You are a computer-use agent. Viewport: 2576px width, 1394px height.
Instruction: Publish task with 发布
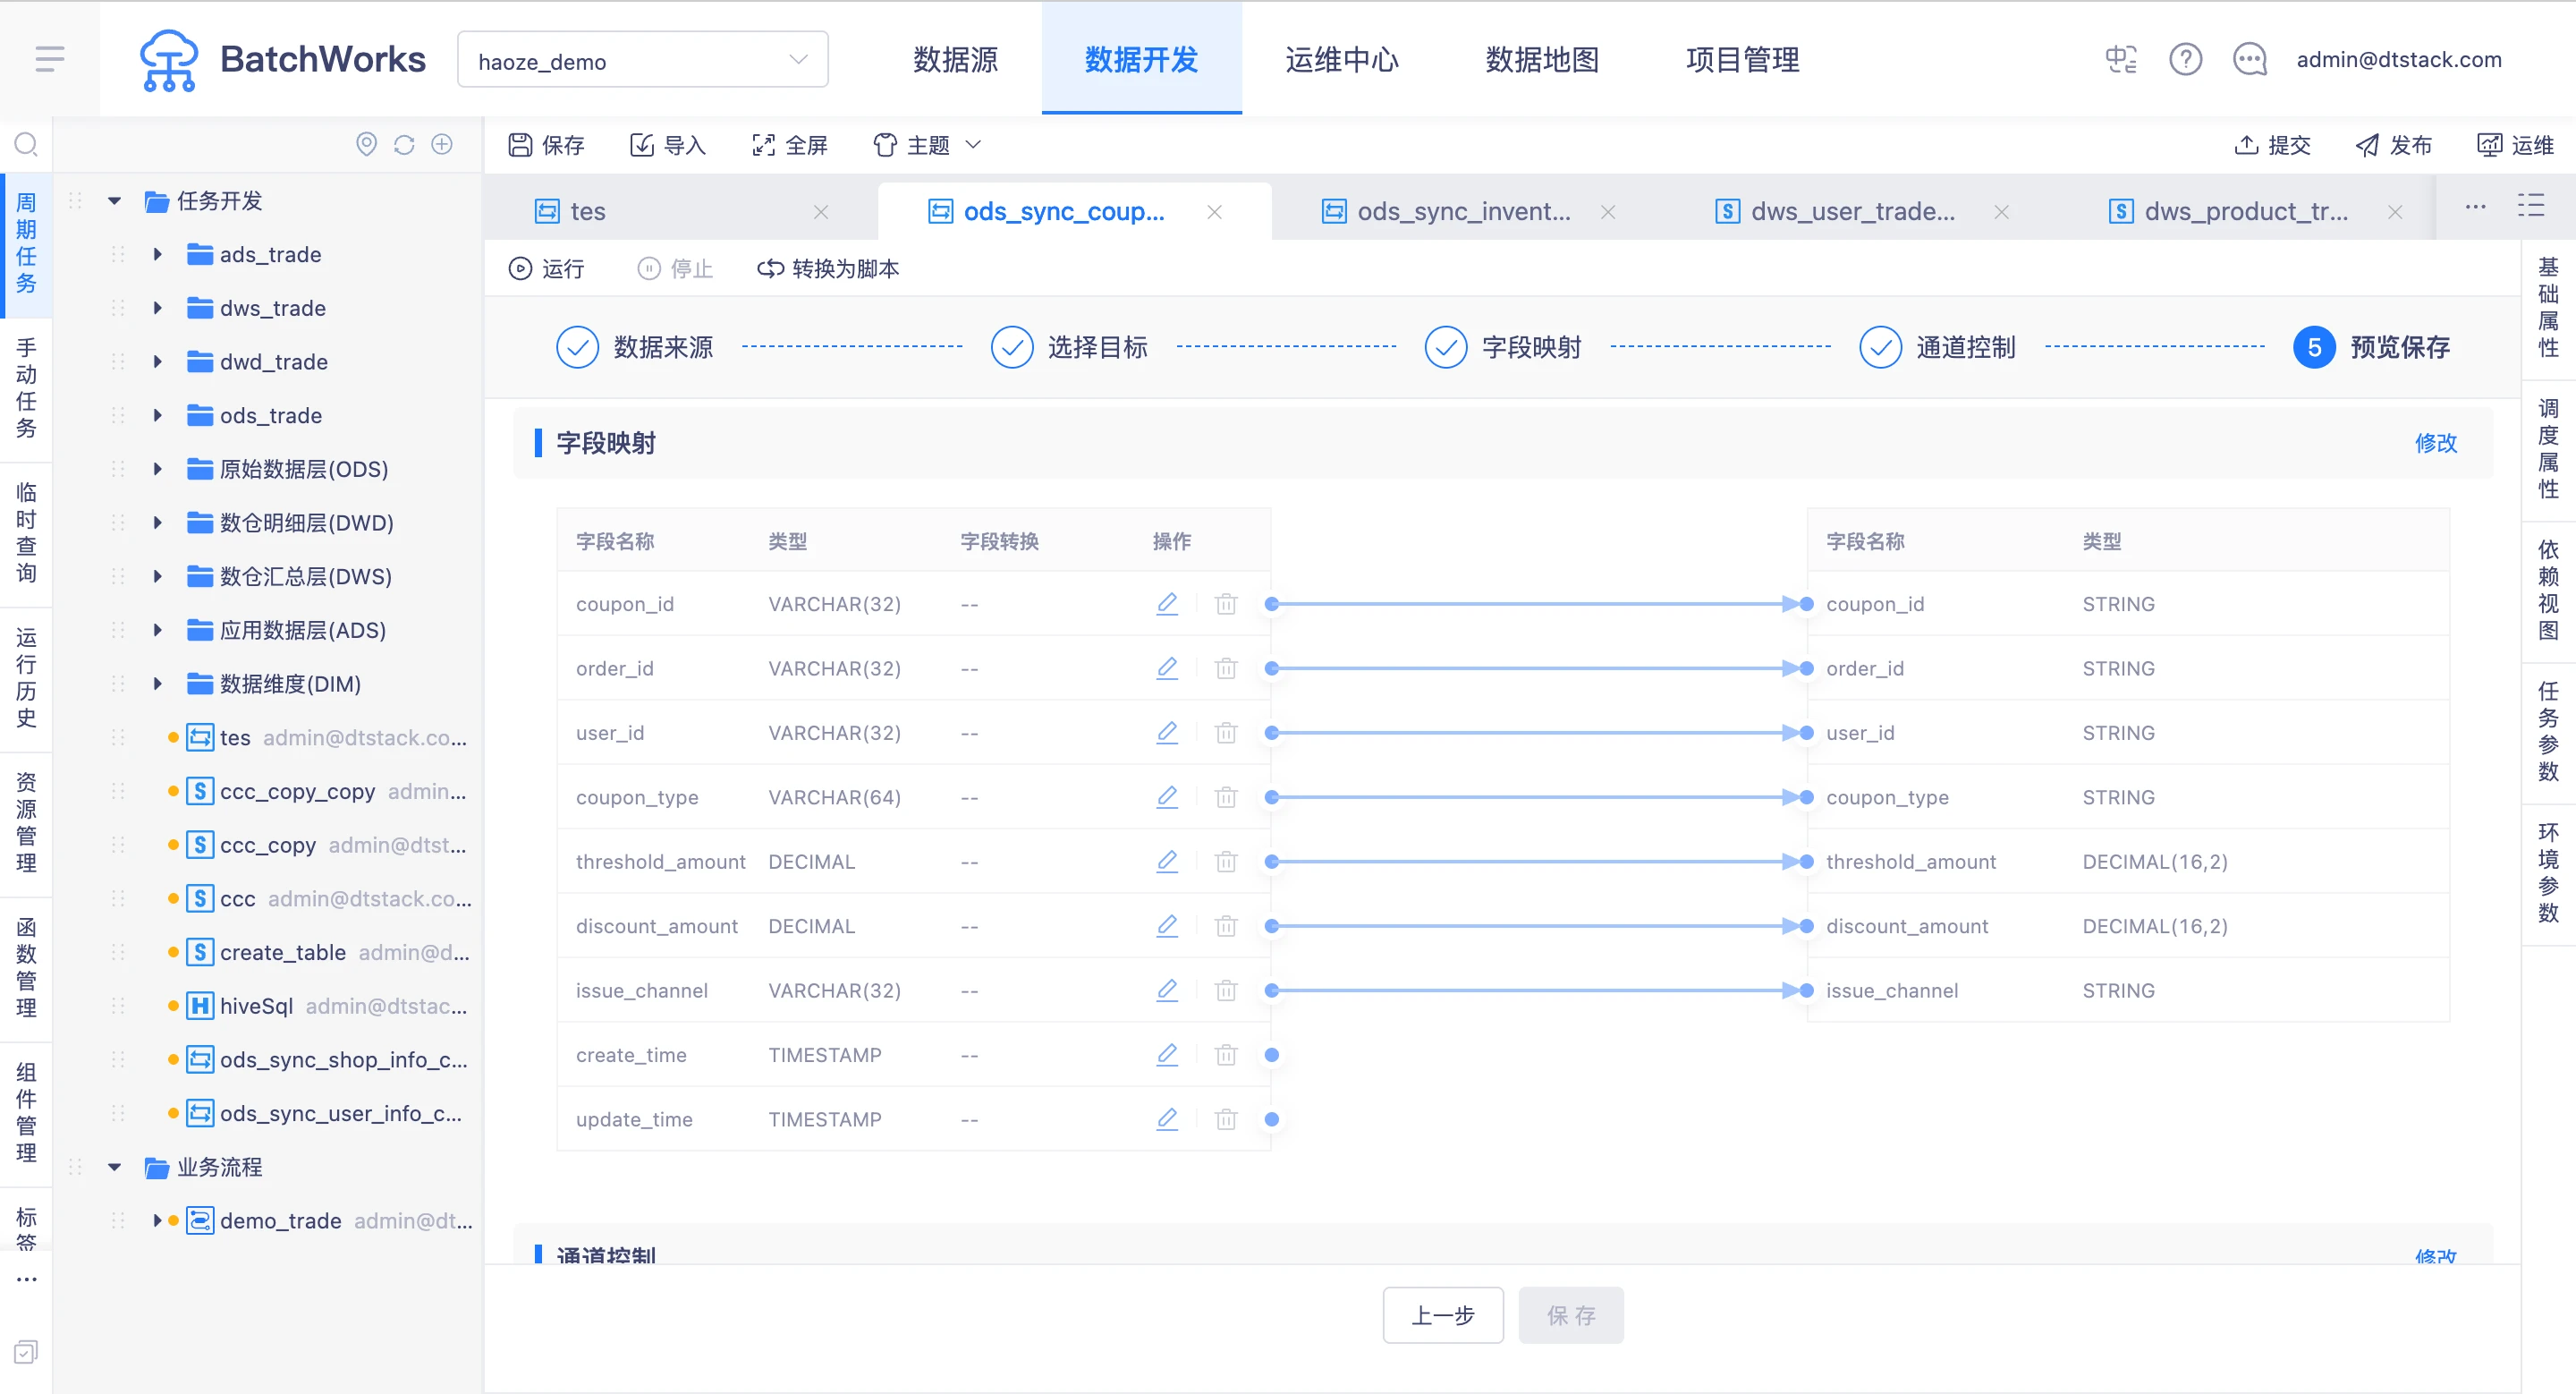(x=2394, y=145)
